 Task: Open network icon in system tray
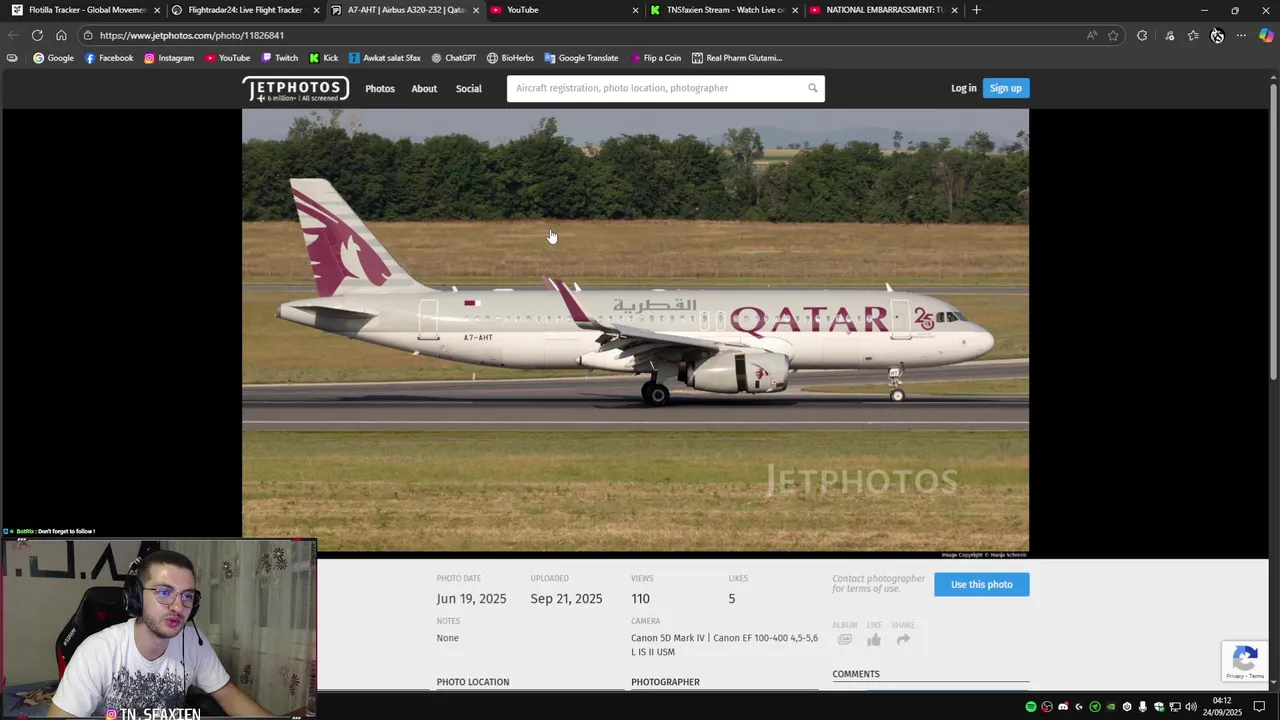pos(1175,707)
